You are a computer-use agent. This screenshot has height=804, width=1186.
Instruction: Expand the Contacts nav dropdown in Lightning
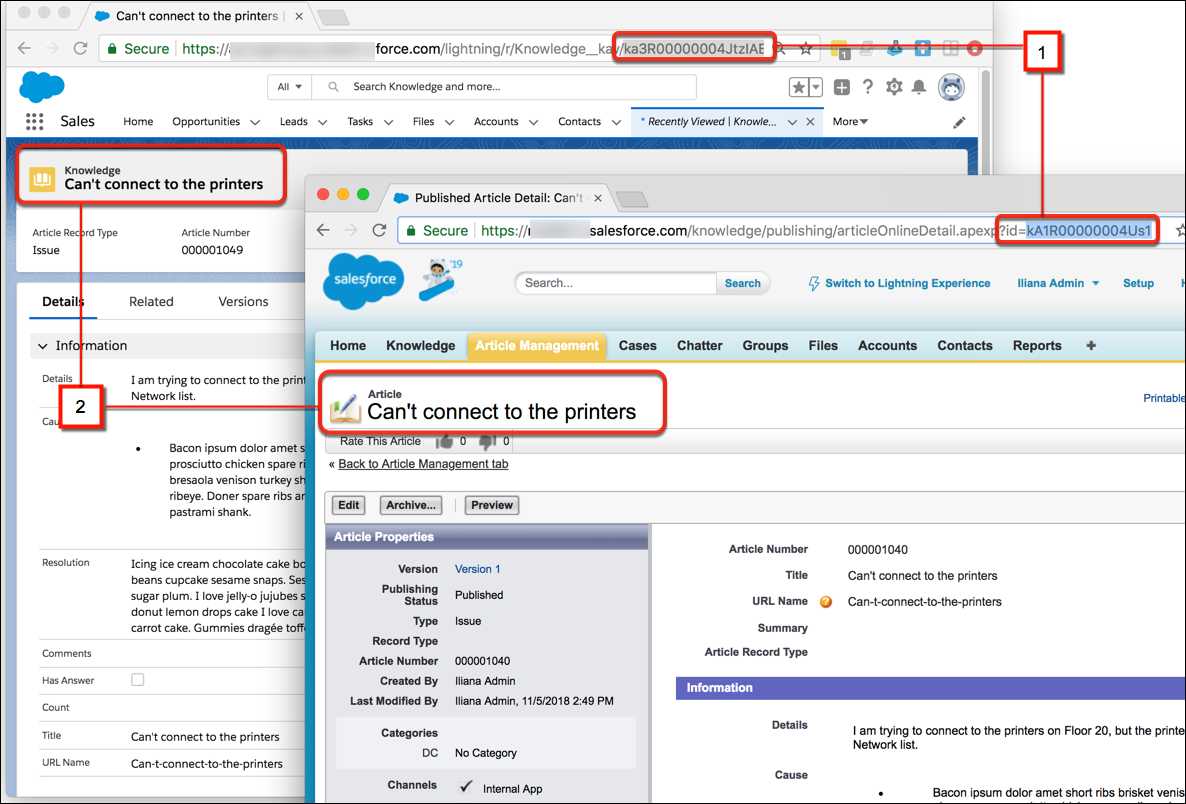[616, 122]
